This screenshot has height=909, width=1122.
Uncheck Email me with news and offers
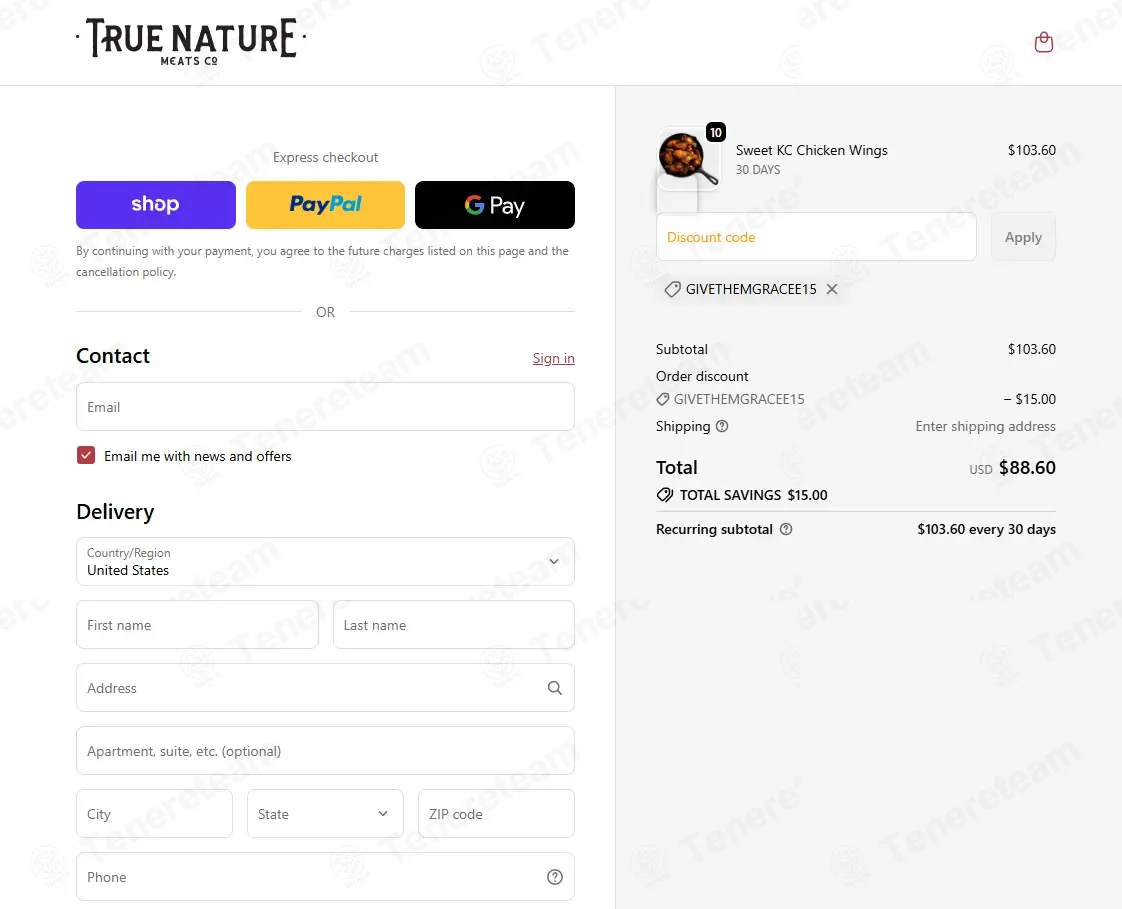(86, 455)
